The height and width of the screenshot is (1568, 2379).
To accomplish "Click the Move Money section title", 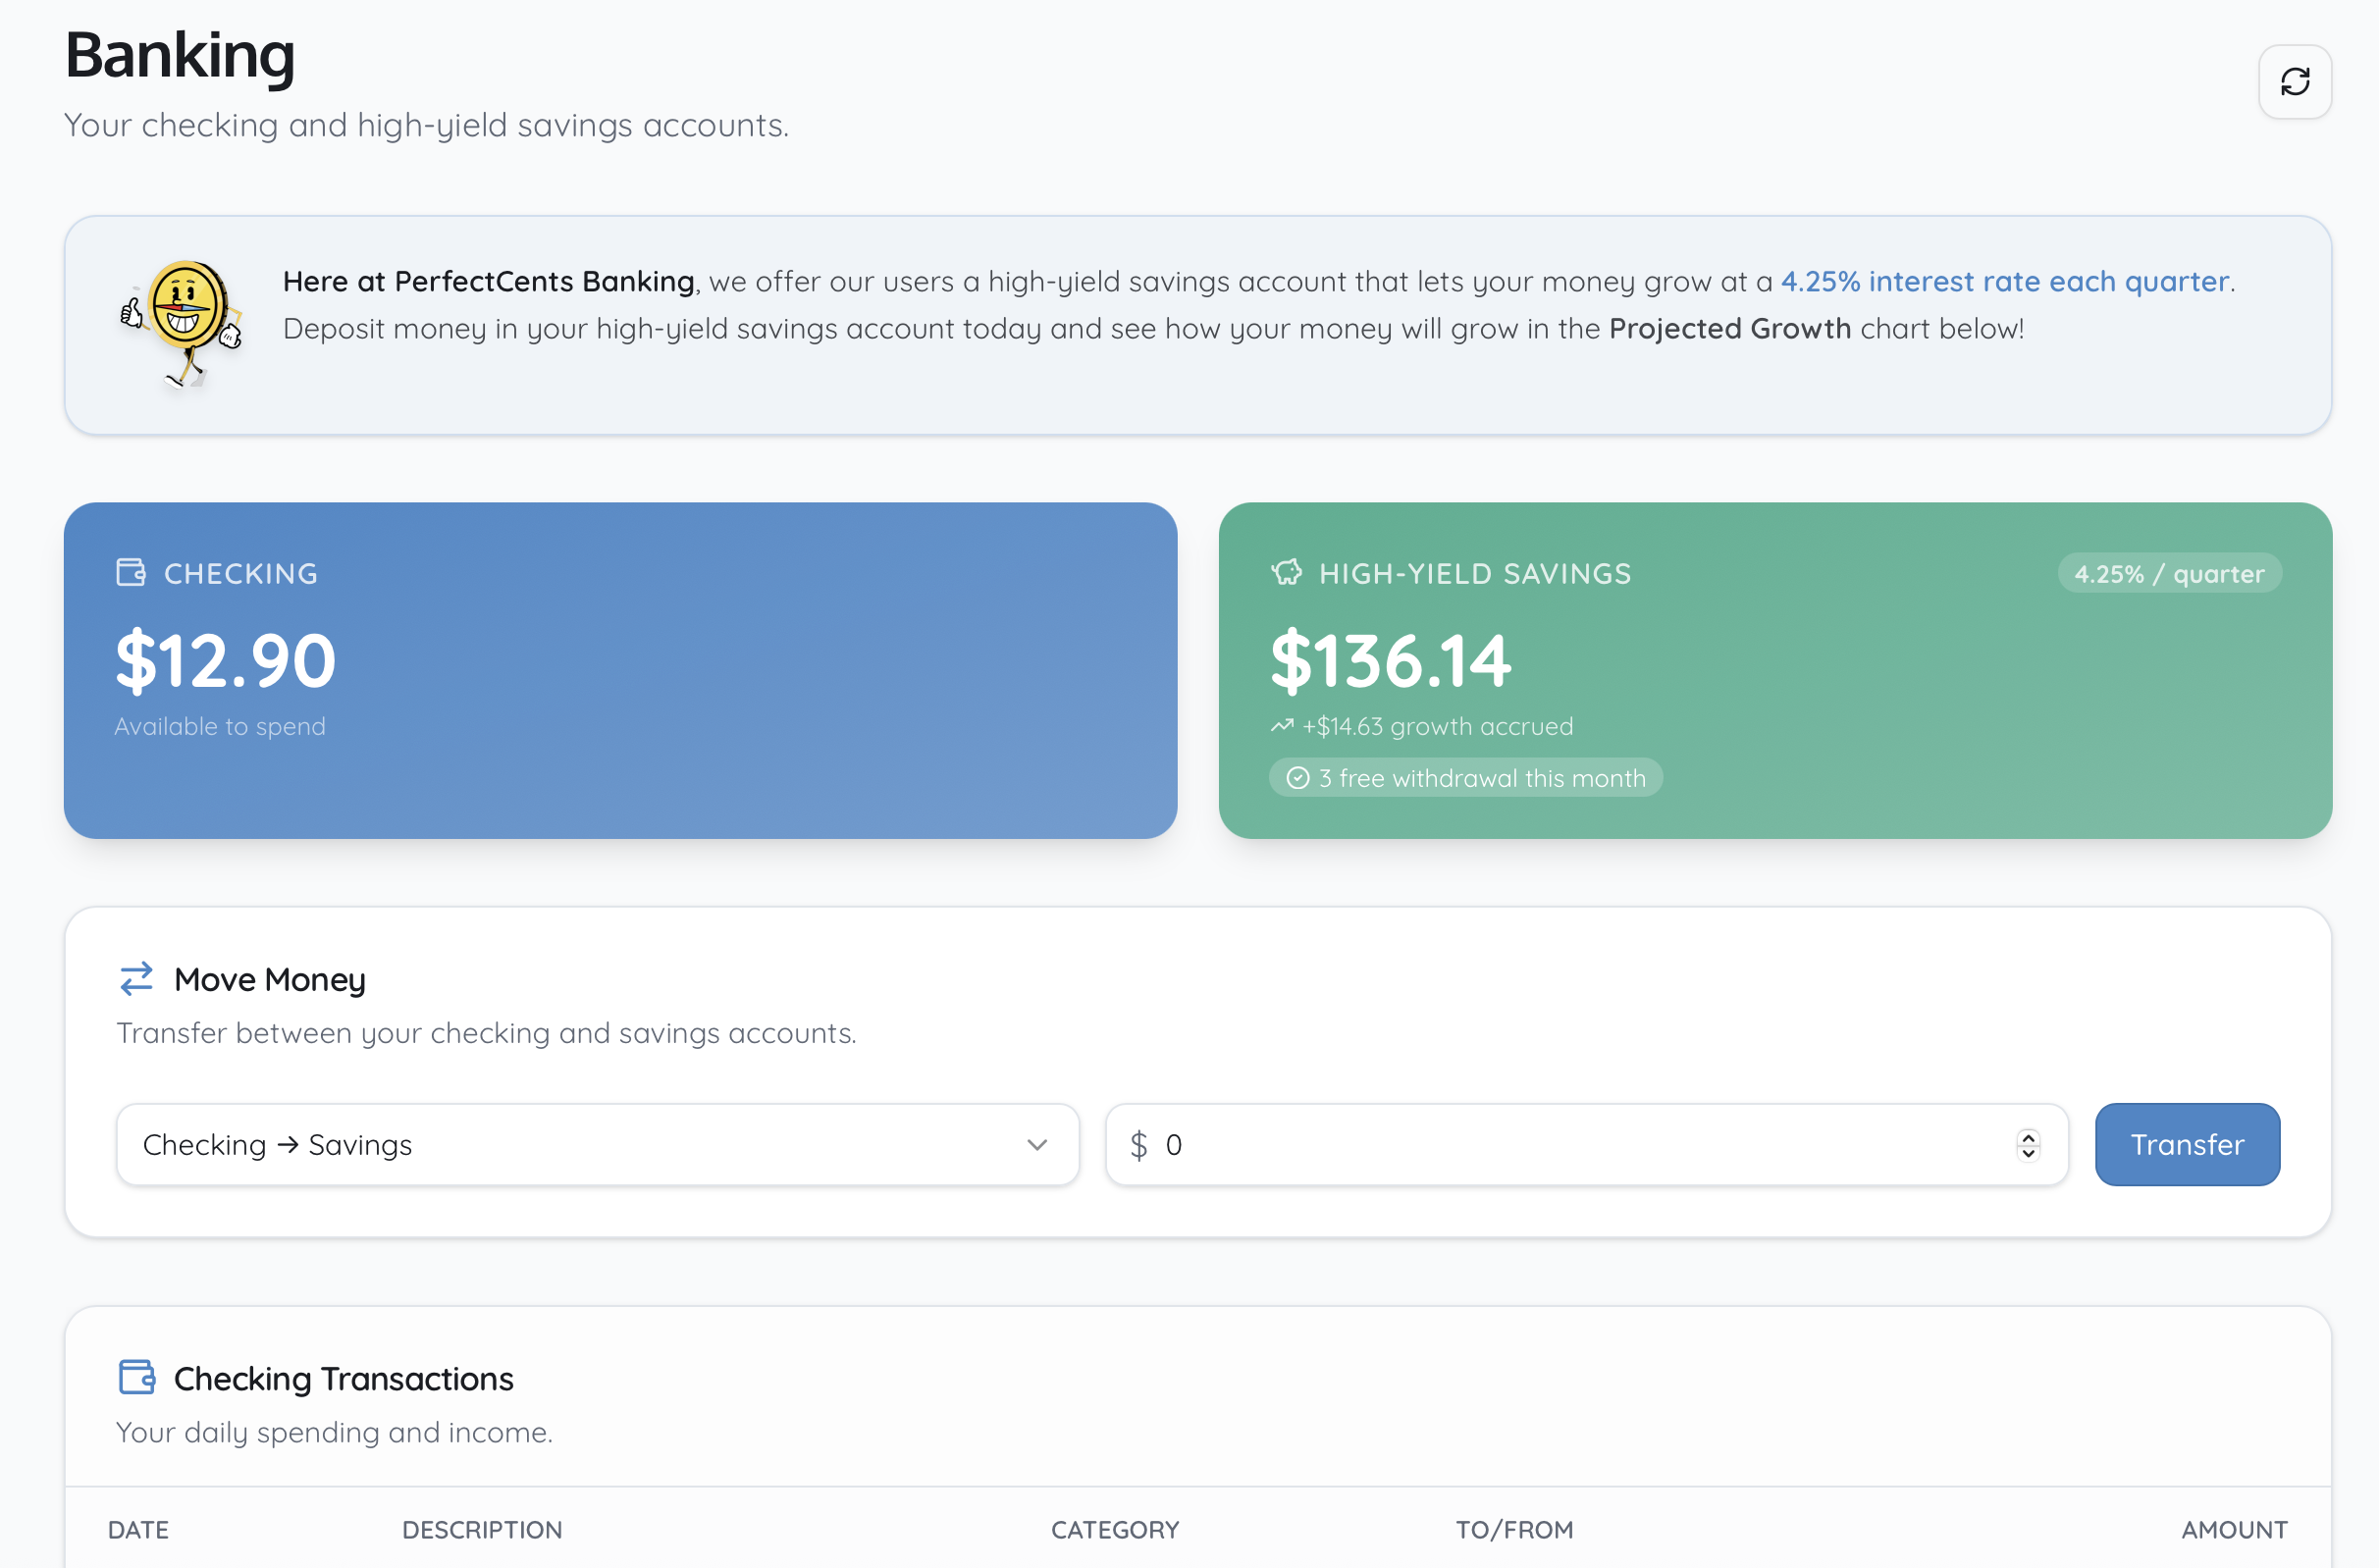I will pos(270,979).
